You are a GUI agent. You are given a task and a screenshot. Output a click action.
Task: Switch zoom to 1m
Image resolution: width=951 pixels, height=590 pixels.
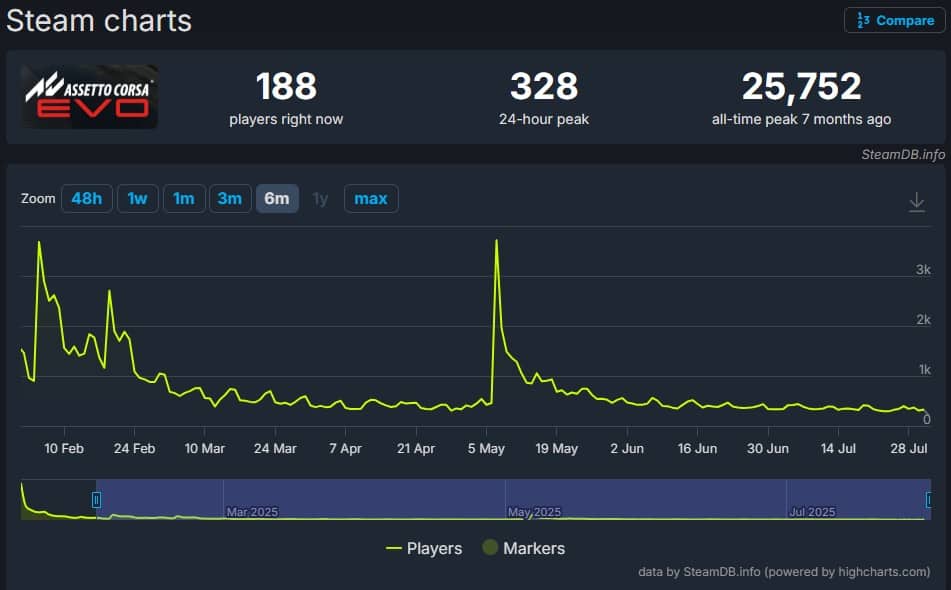click(183, 198)
